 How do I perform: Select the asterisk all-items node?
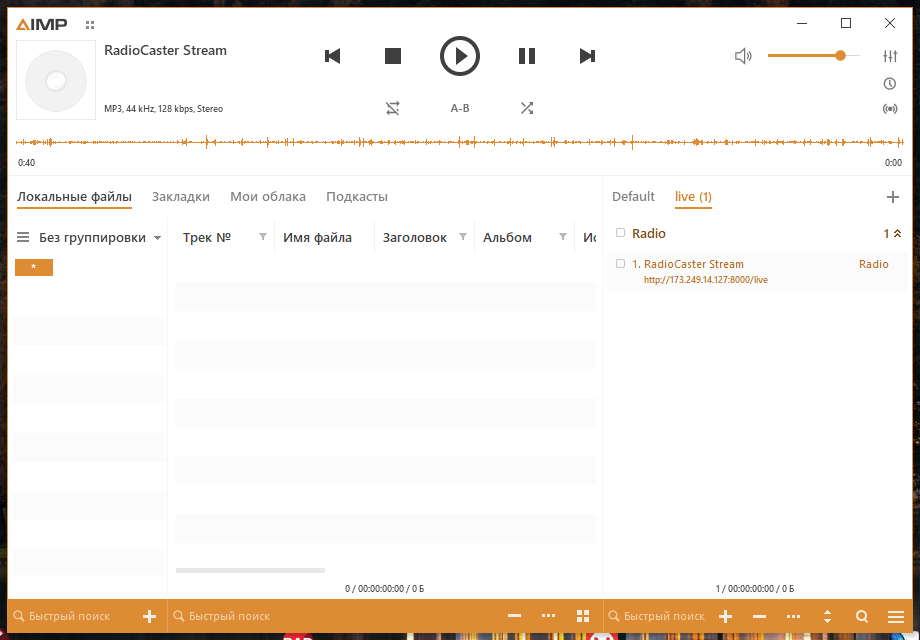[33, 267]
